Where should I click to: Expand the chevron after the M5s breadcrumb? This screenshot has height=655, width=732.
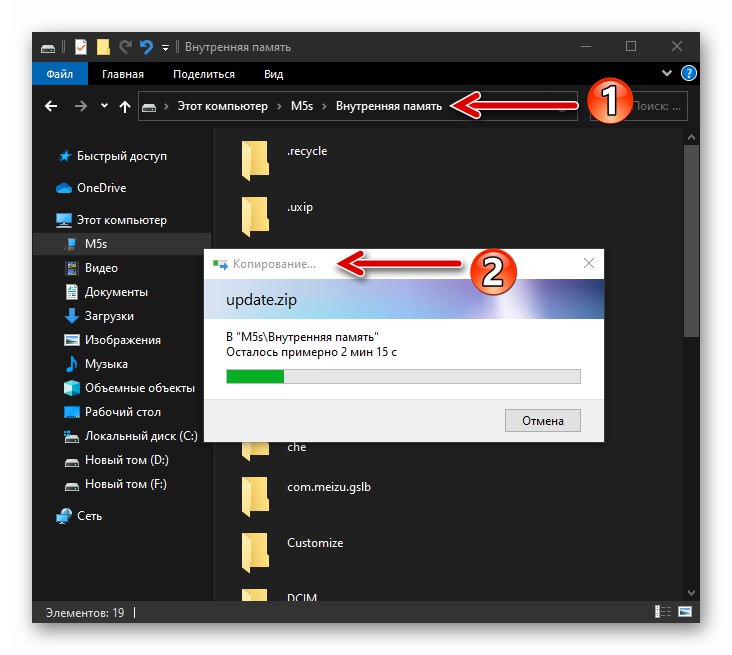pyautogui.click(x=324, y=106)
